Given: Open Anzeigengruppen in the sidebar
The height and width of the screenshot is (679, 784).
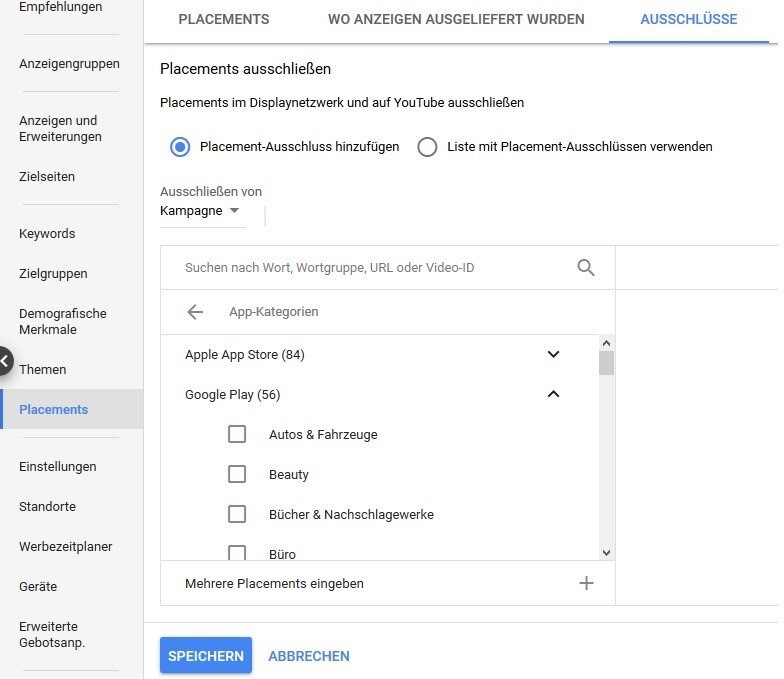Looking at the screenshot, I should [69, 64].
